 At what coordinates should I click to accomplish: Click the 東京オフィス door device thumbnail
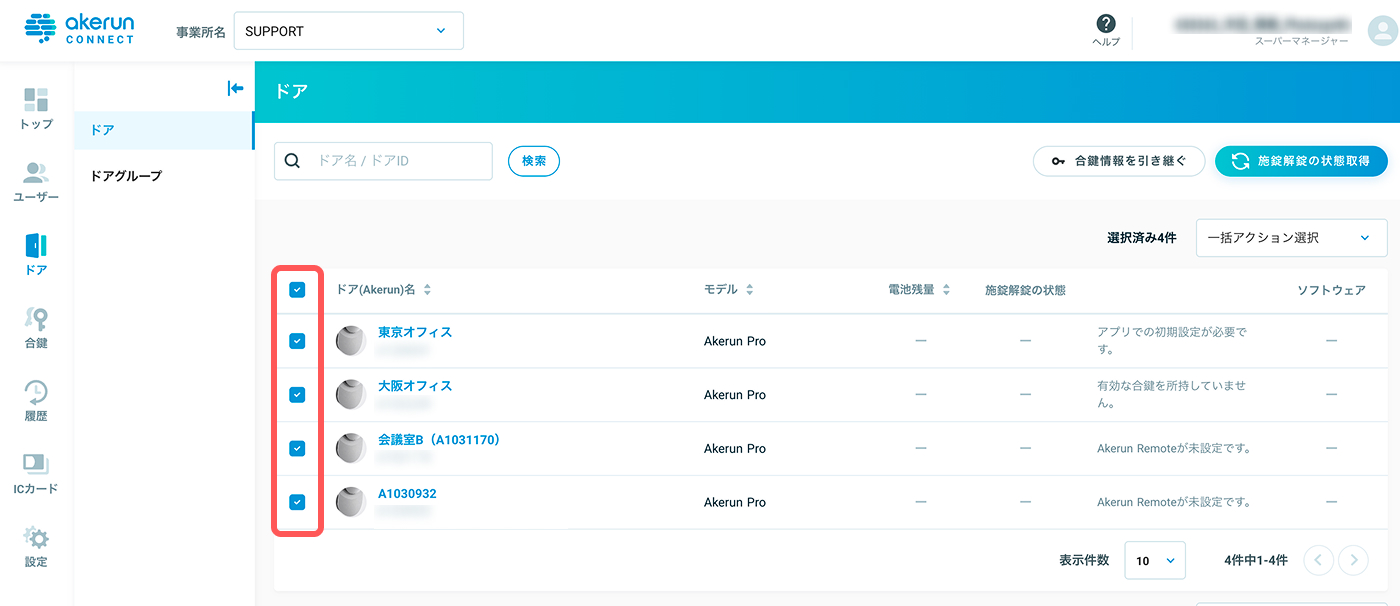[351, 341]
